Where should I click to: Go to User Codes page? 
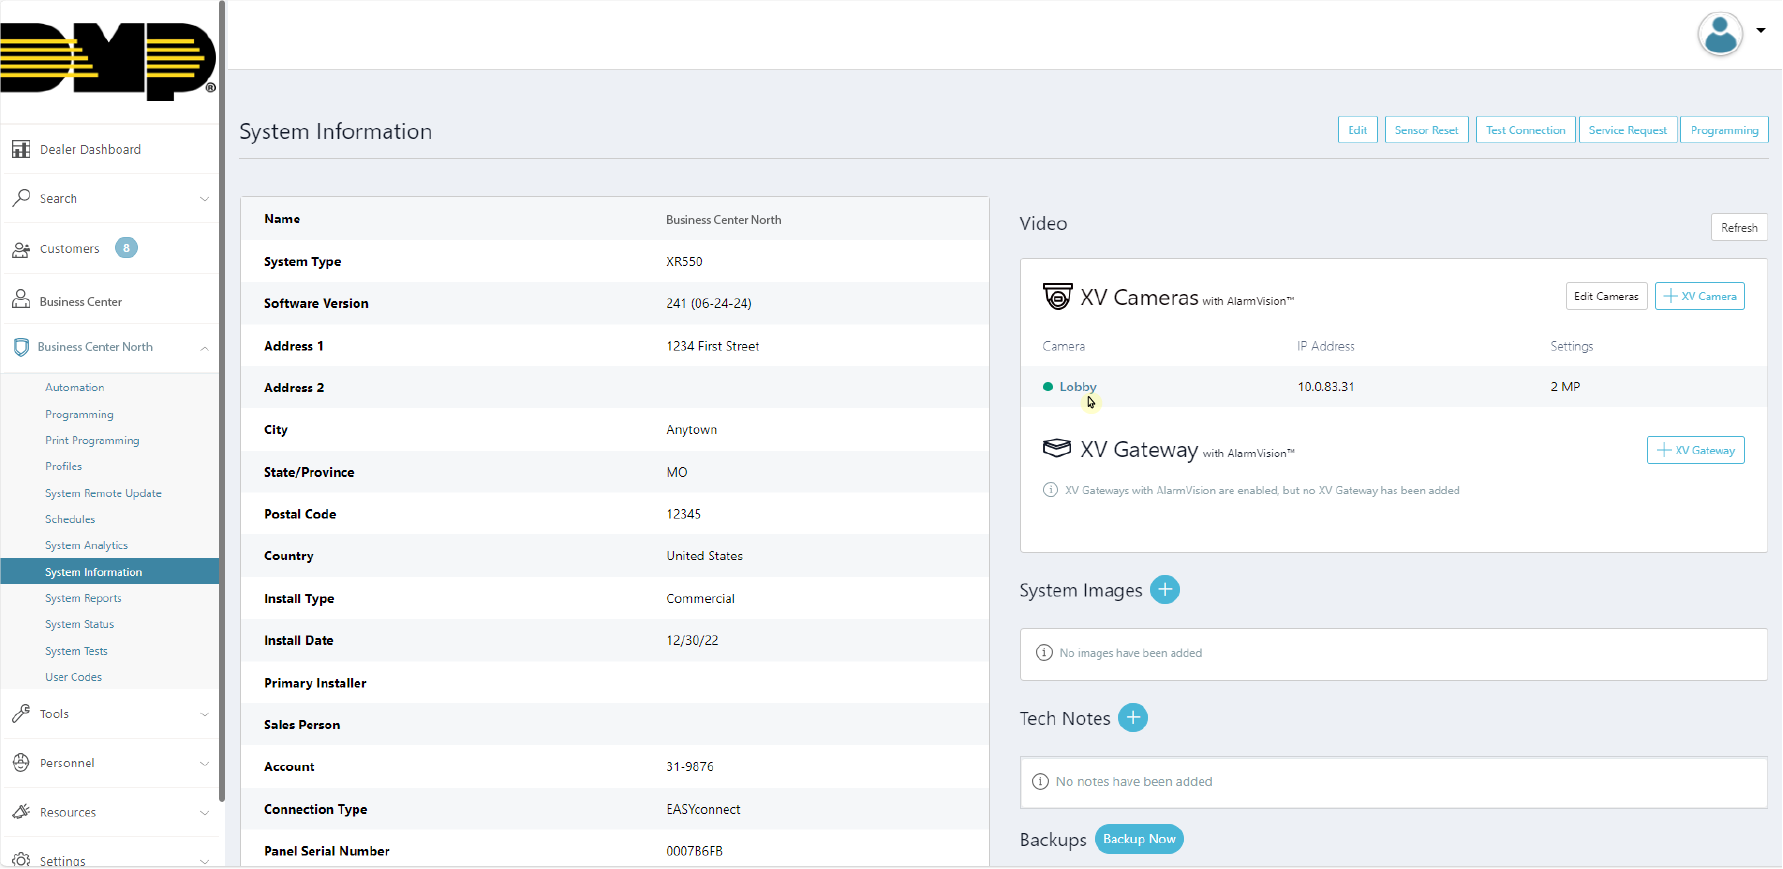pyautogui.click(x=73, y=677)
